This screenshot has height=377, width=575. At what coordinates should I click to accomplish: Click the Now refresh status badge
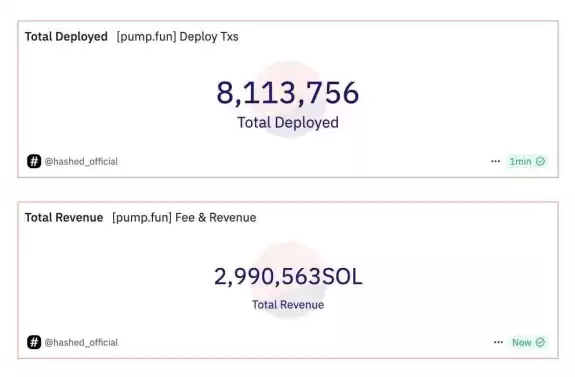click(528, 342)
